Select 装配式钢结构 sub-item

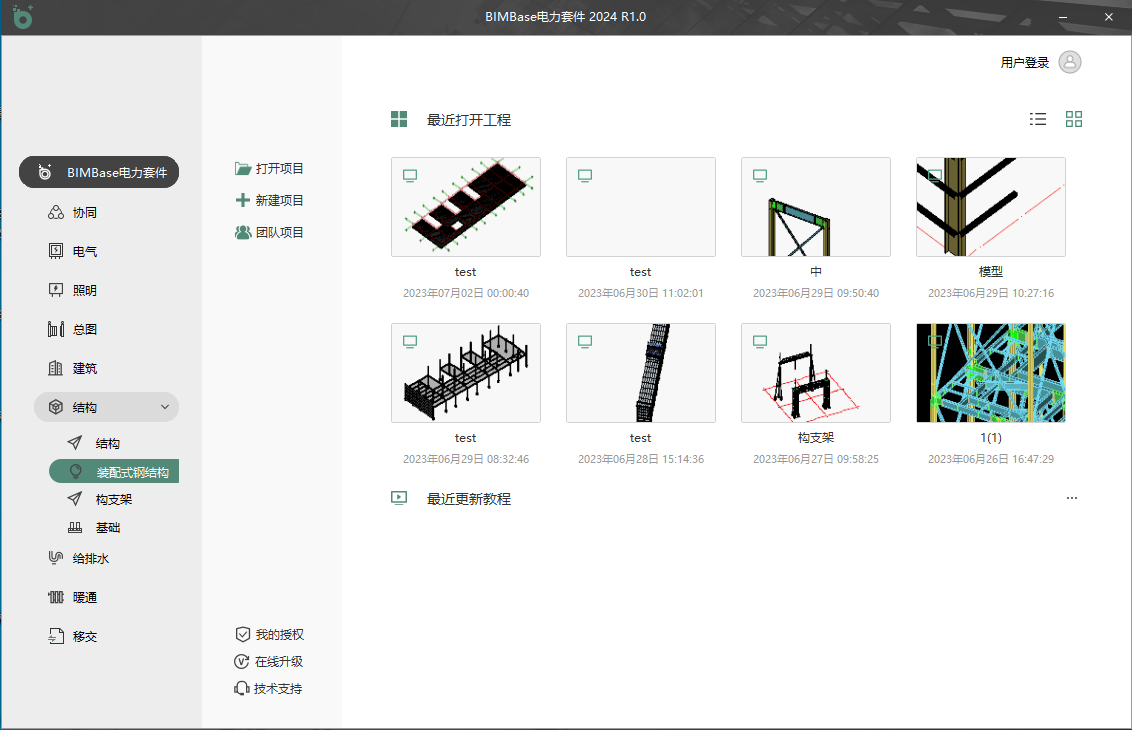[x=132, y=472]
